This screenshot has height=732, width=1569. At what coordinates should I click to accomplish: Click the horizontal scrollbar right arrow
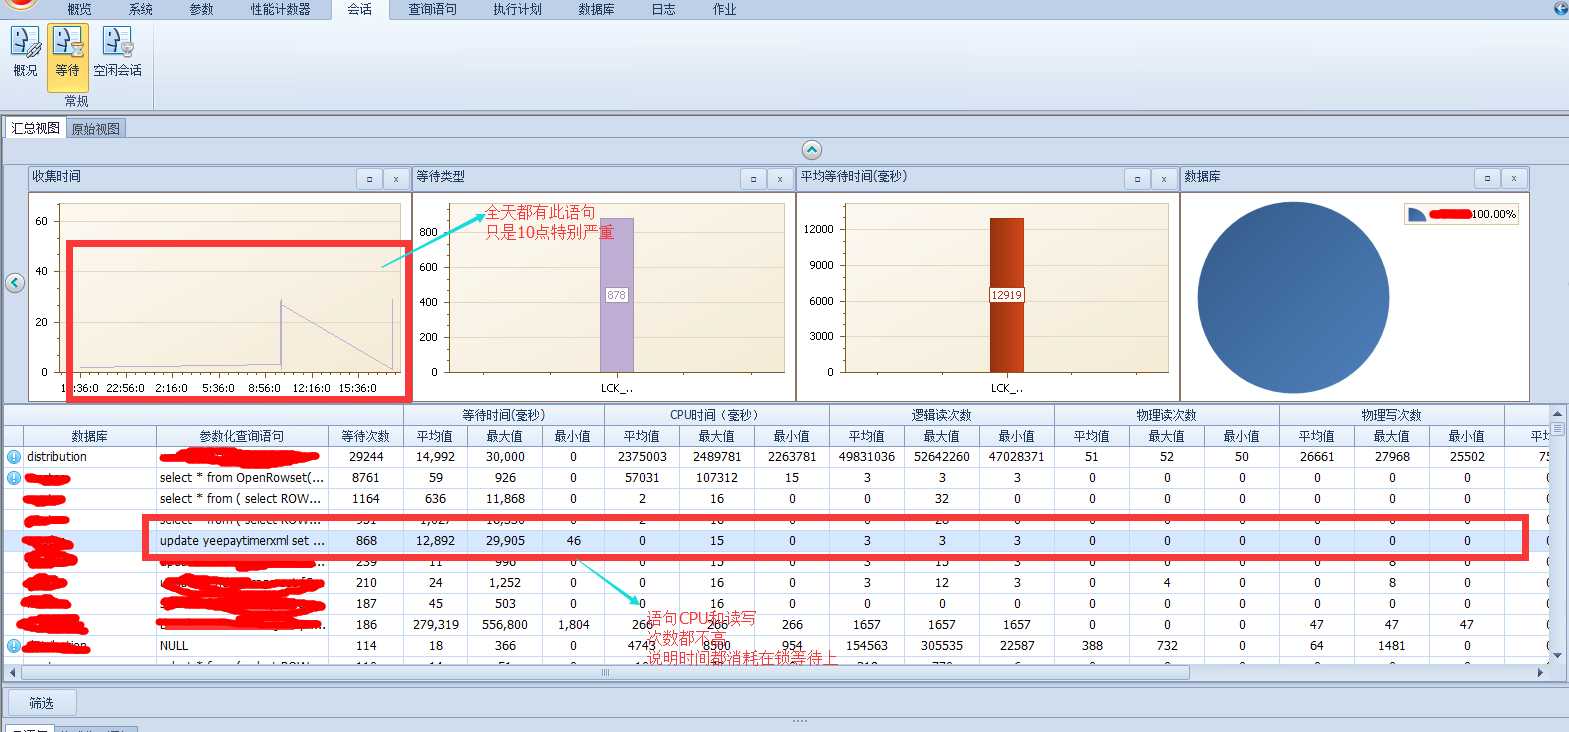pyautogui.click(x=1540, y=673)
